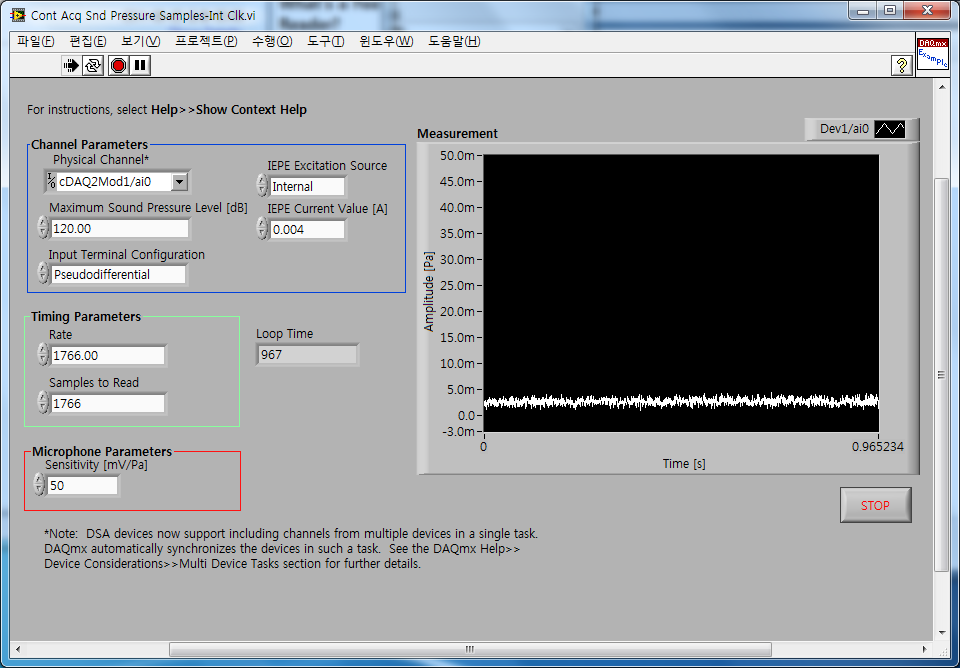This screenshot has width=960, height=668.
Task: Click the Input Terminal Configuration ring stepper
Action: click(x=43, y=273)
